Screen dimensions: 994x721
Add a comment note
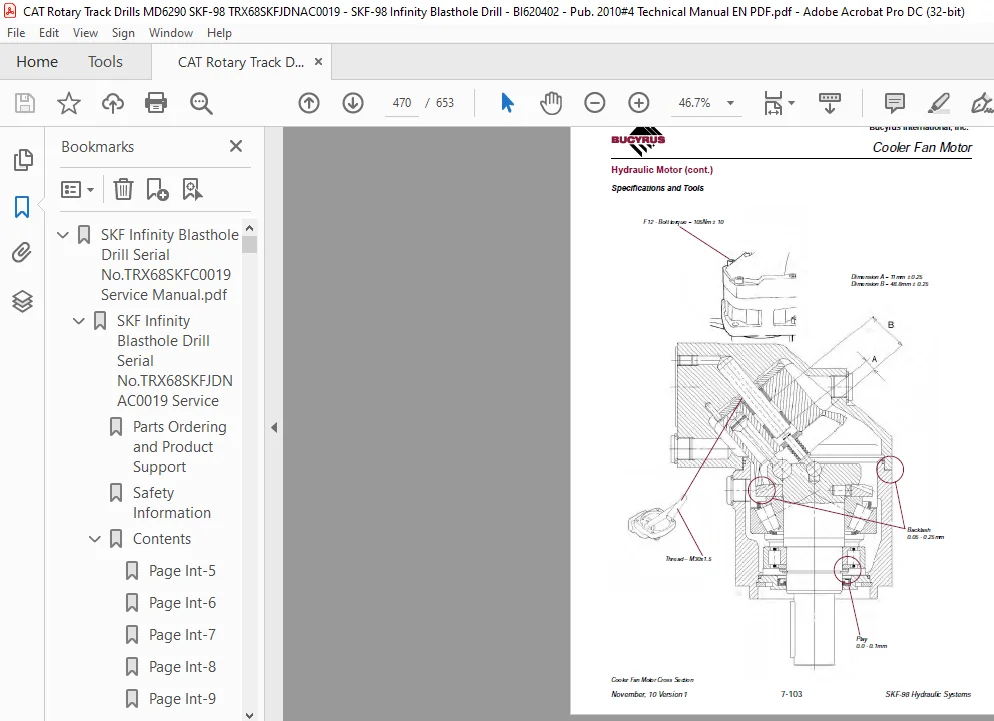[x=894, y=103]
